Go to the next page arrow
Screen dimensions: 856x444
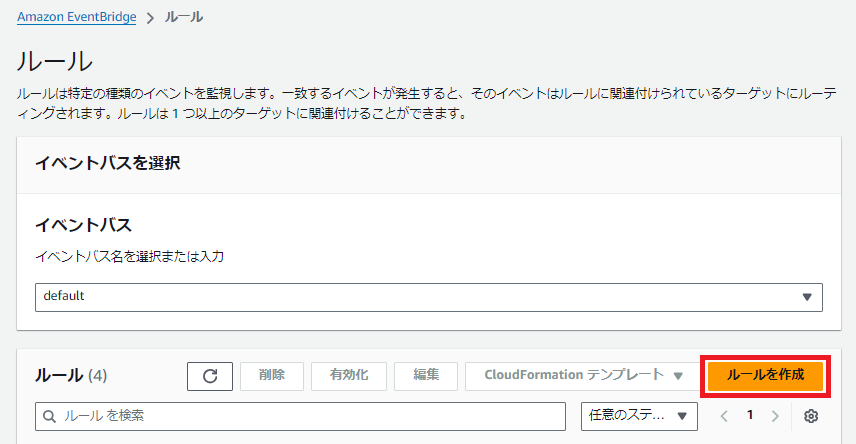coord(775,416)
